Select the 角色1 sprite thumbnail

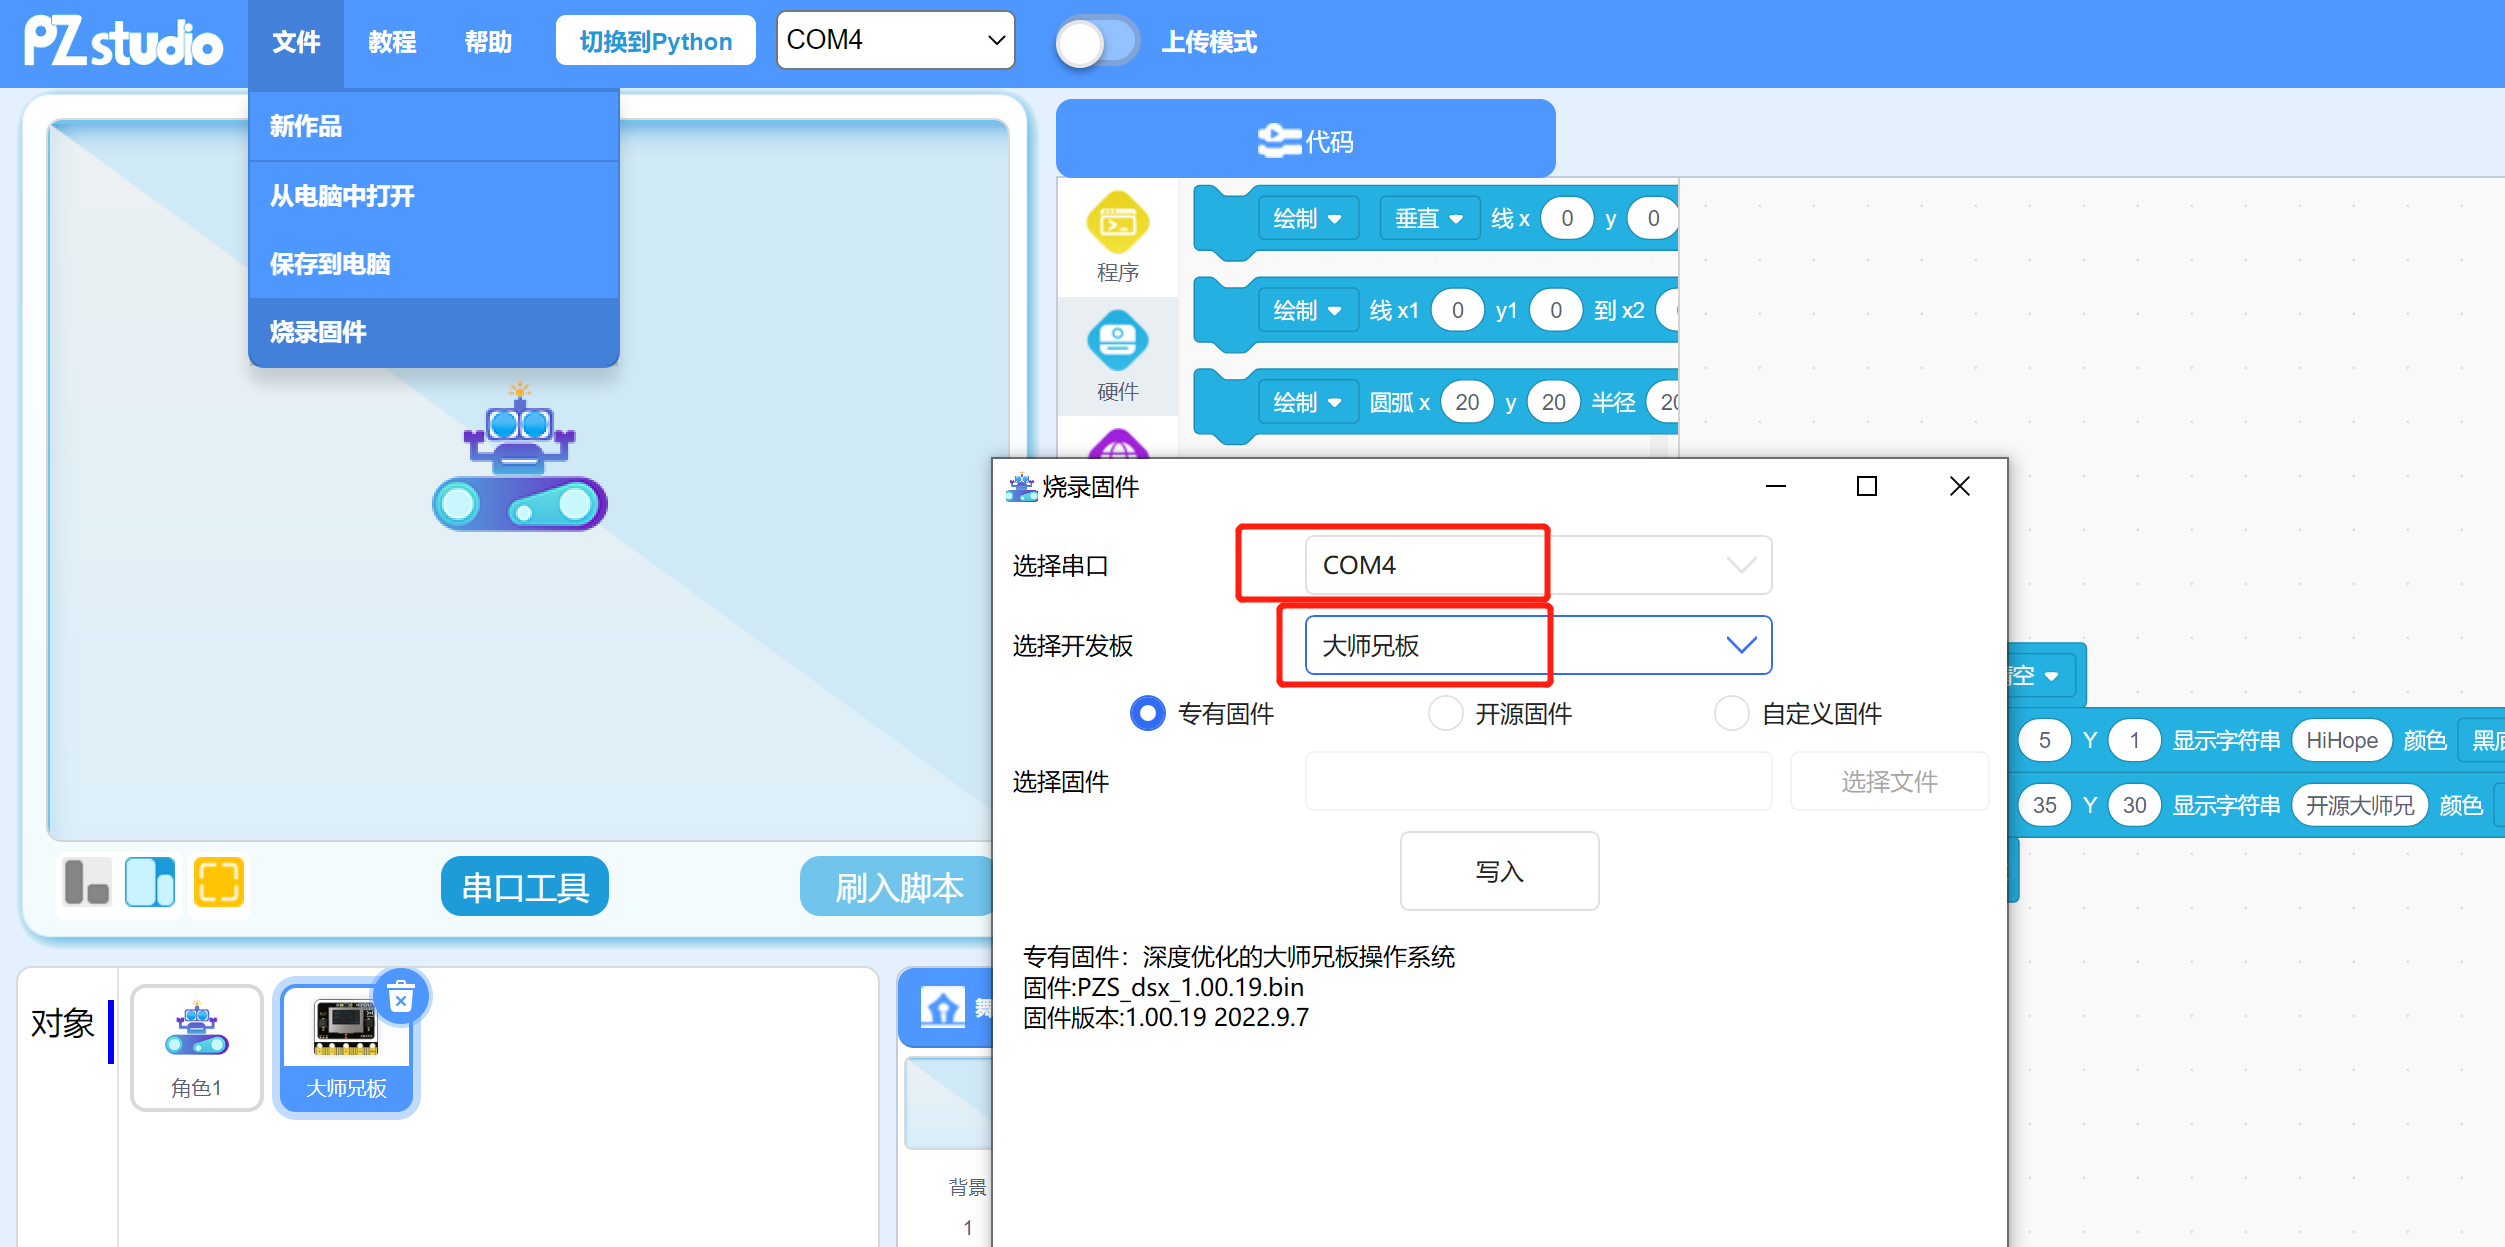[x=197, y=1048]
